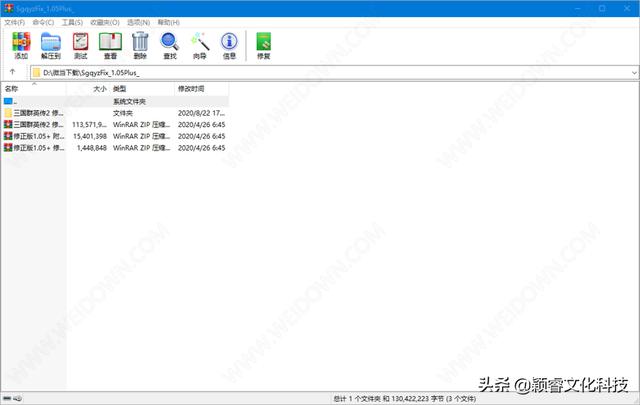Sort by the 大小 (Size) column header
The width and height of the screenshot is (640, 405).
[88, 89]
